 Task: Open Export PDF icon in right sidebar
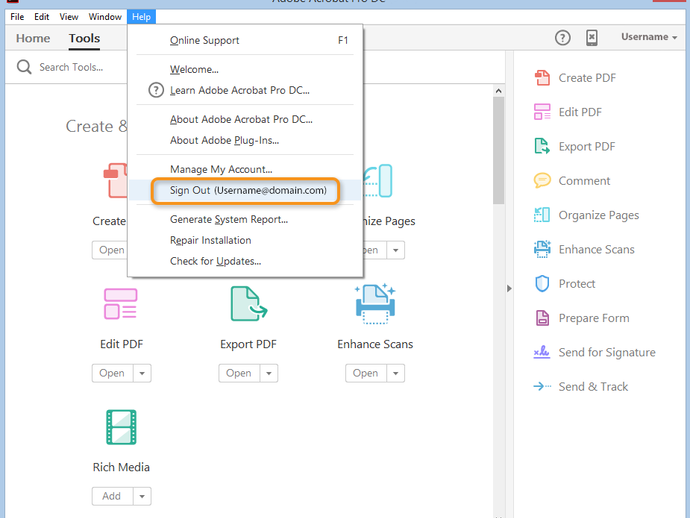point(542,146)
